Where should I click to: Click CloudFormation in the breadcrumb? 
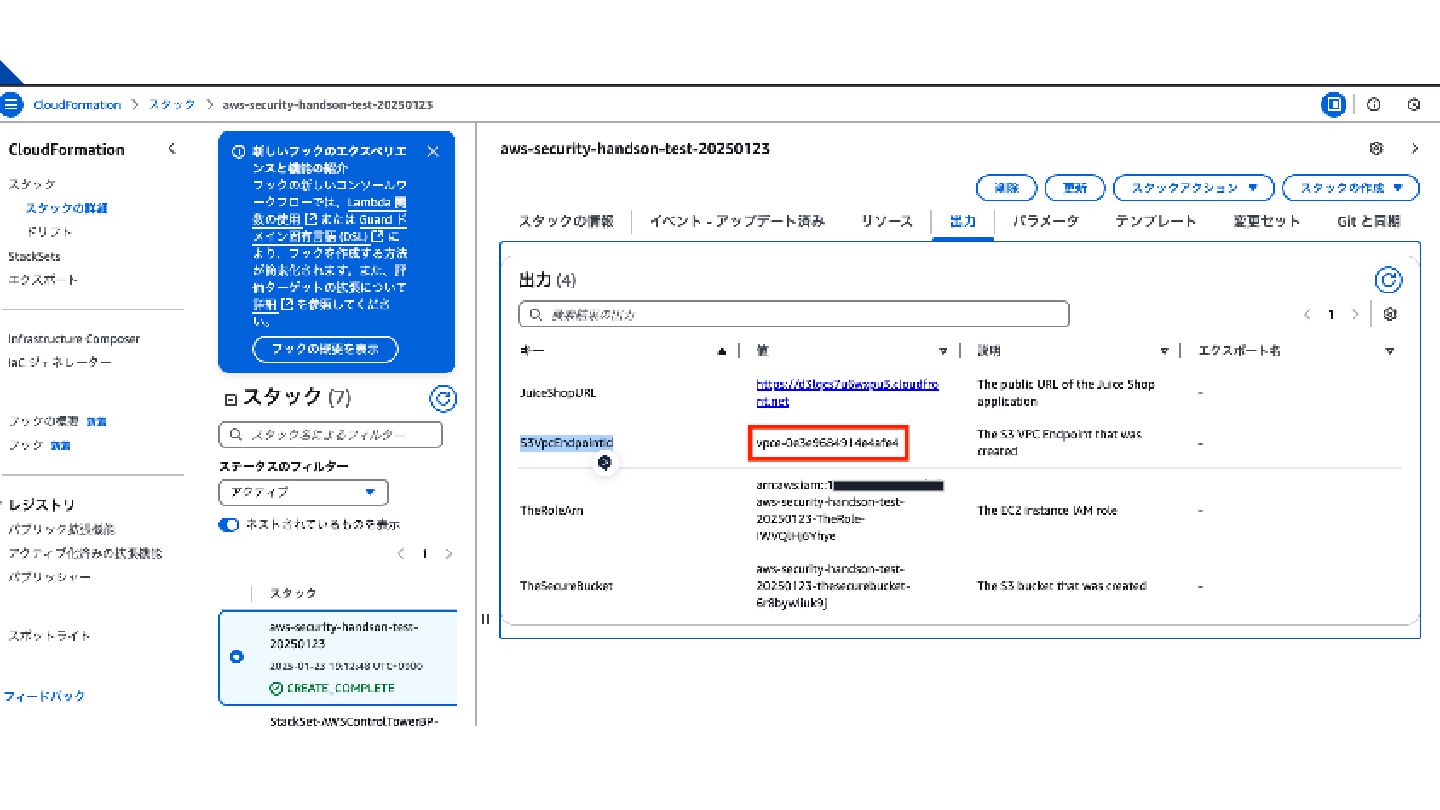point(77,104)
